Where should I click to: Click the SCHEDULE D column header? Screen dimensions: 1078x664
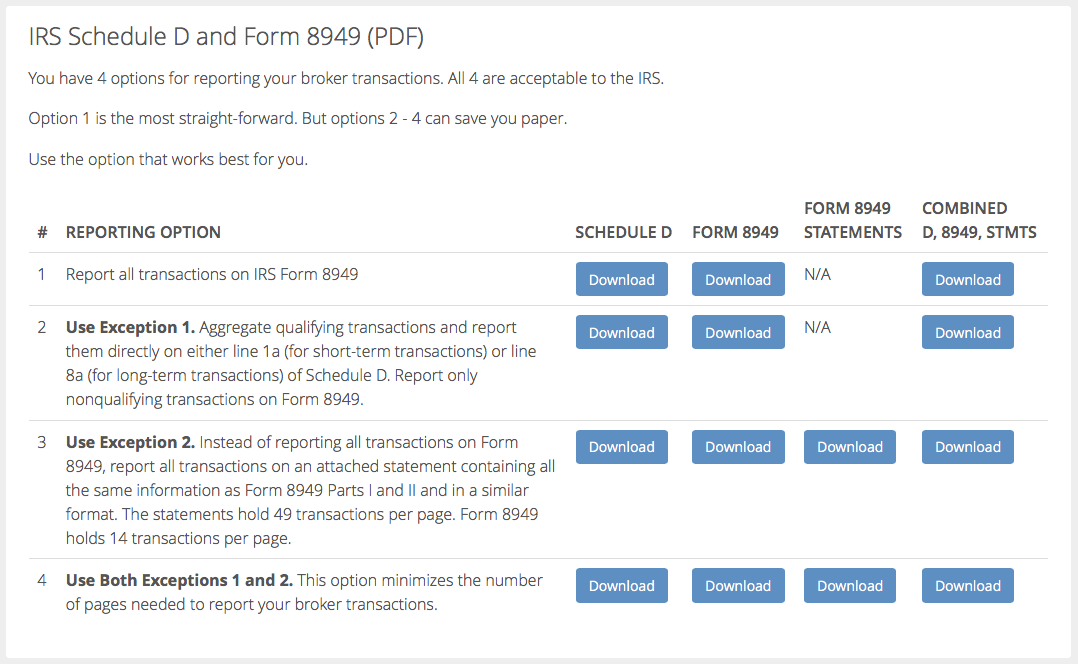tap(623, 232)
